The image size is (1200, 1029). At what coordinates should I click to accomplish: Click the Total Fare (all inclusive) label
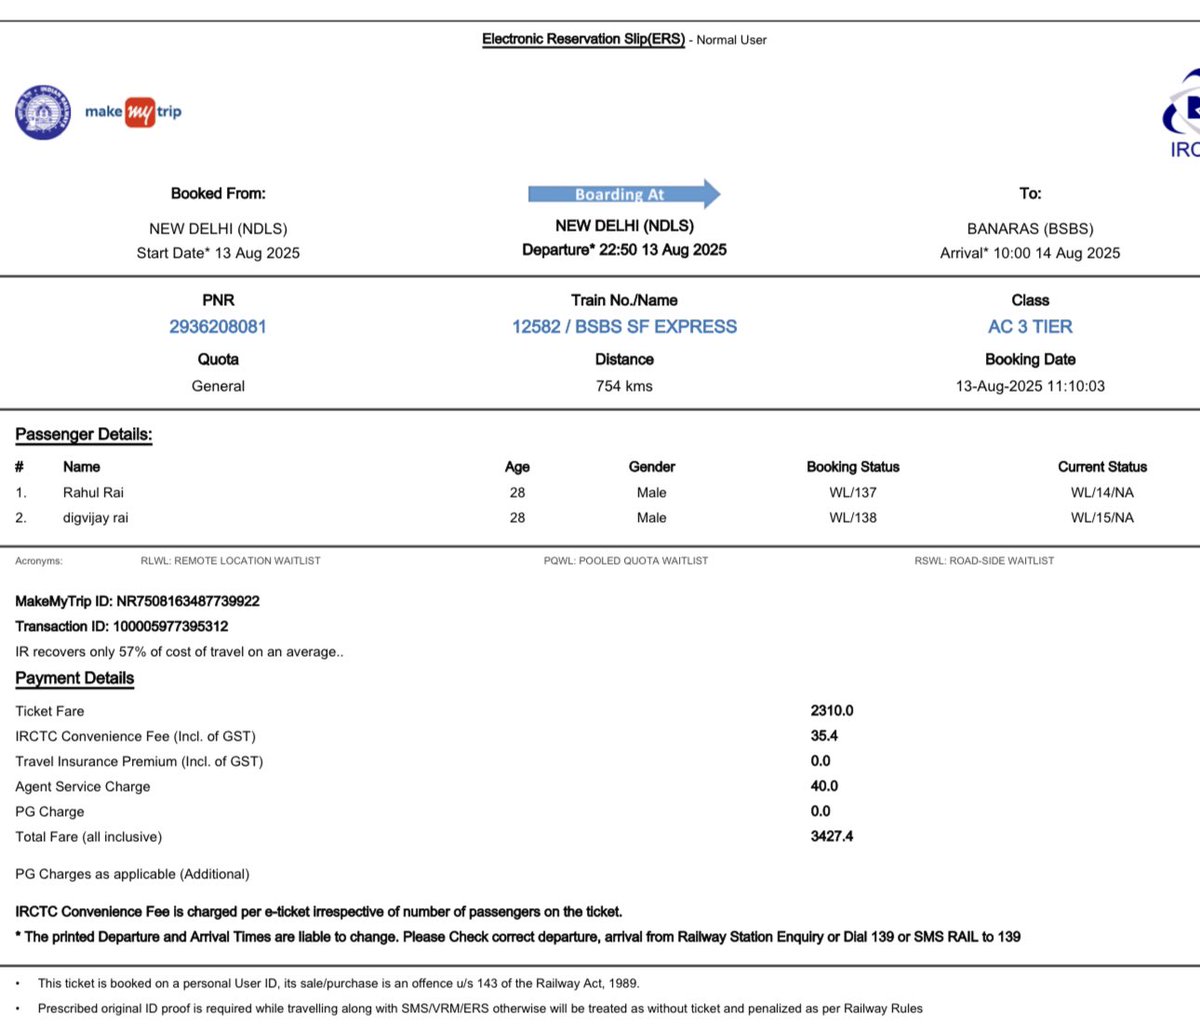pos(88,837)
